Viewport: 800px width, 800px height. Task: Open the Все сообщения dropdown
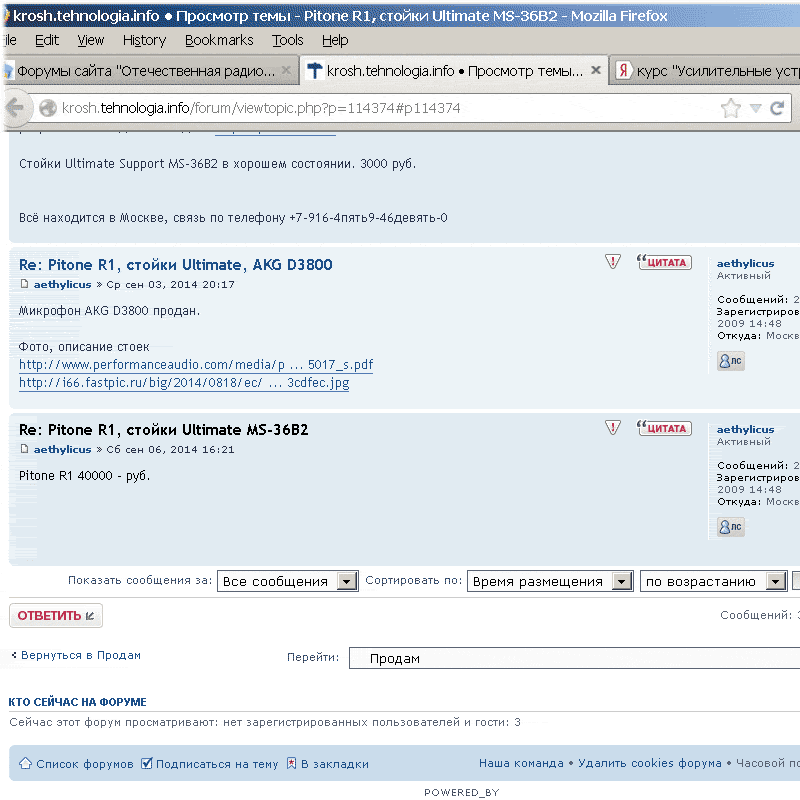pyautogui.click(x=288, y=581)
